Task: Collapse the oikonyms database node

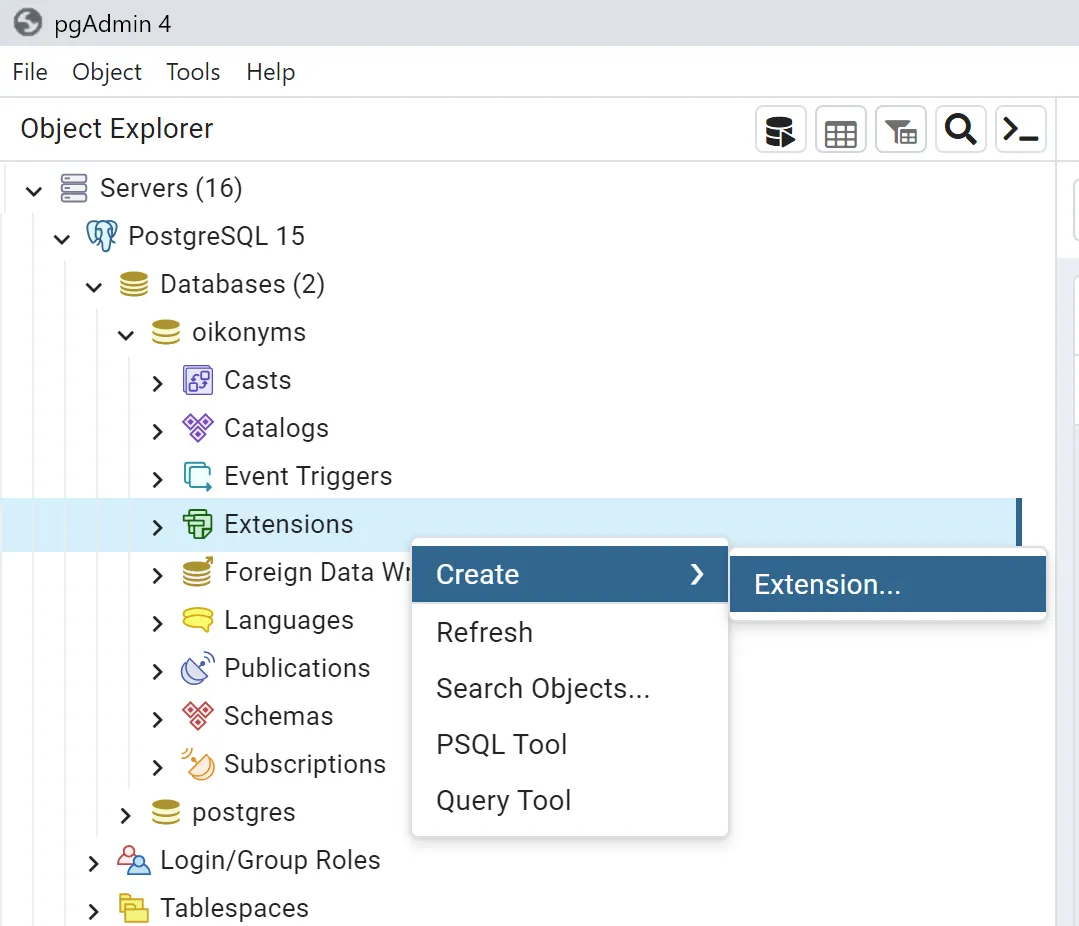Action: point(126,333)
